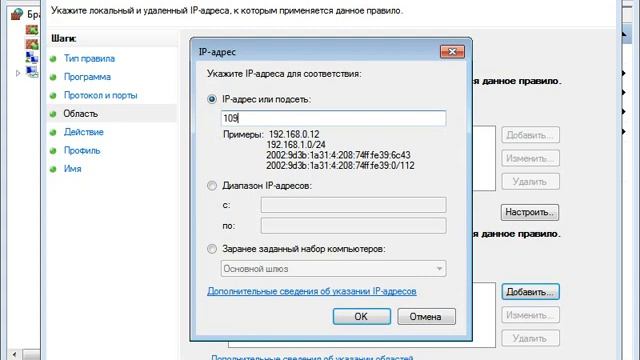
Task: Expand the monitoring node triangle in the tree
Action: coord(18,73)
